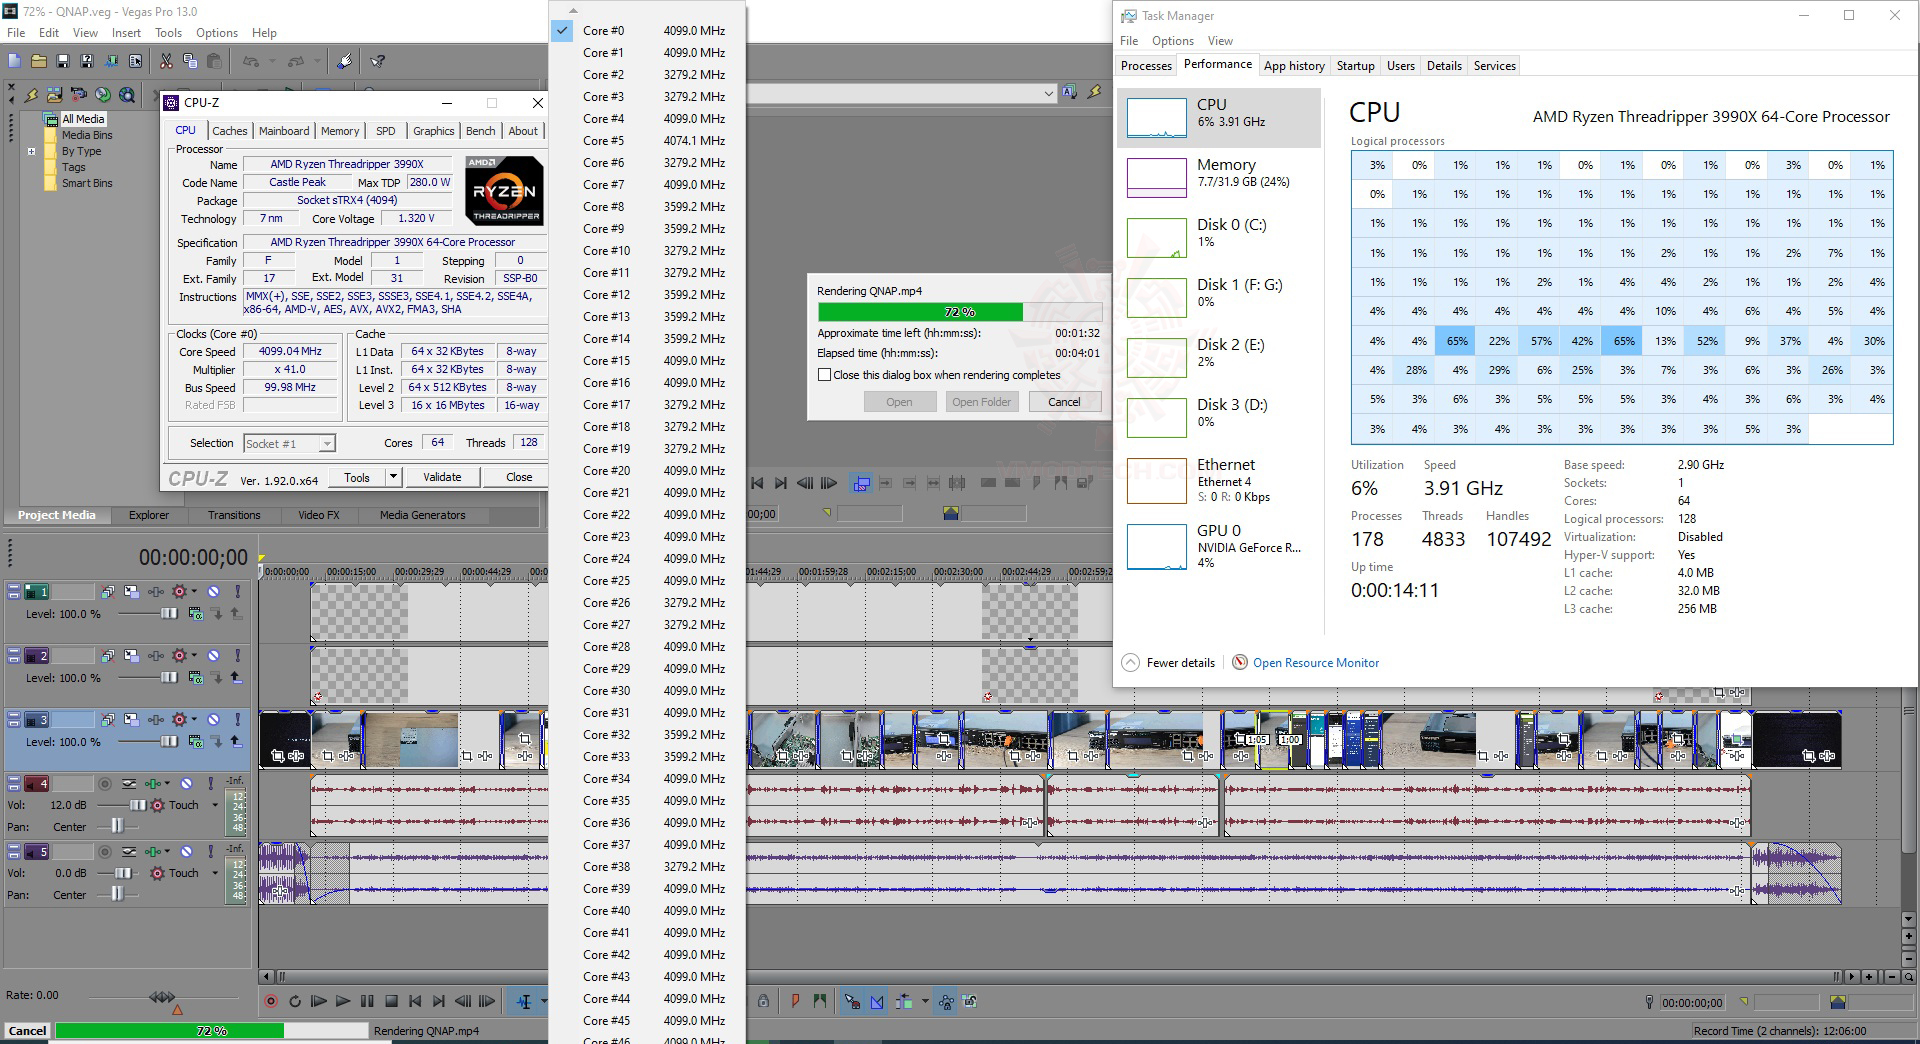
Task: Open automation settings dropdown on track 1
Action: [x=194, y=592]
